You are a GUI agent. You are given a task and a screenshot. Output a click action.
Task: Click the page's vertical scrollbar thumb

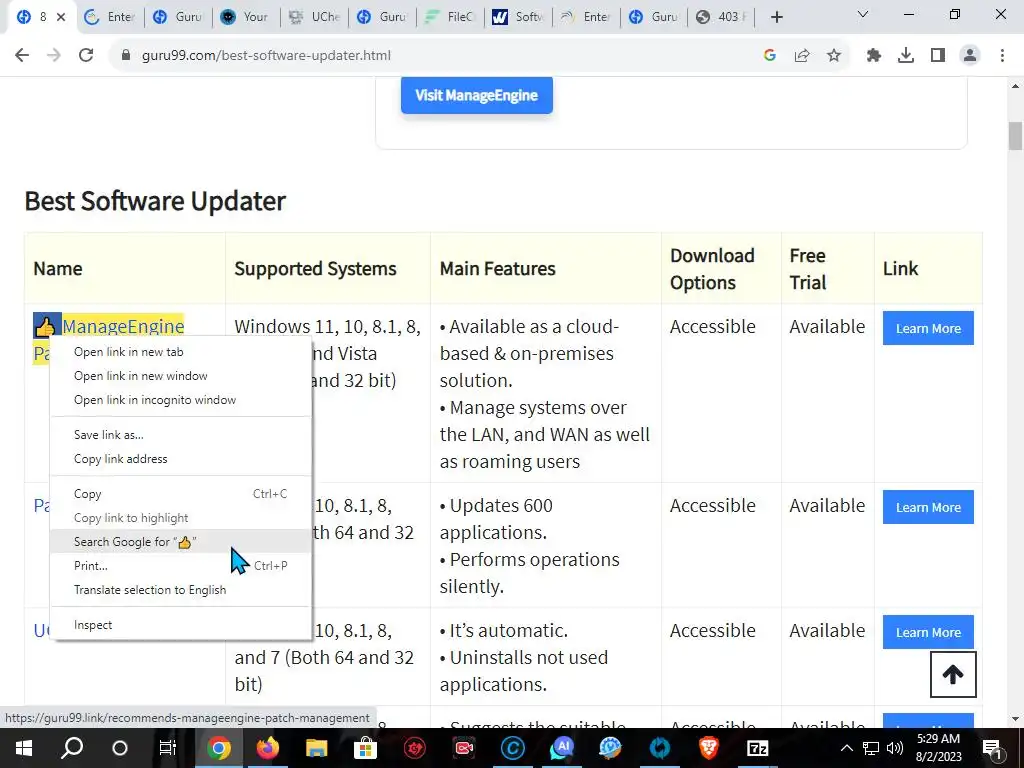click(1015, 136)
